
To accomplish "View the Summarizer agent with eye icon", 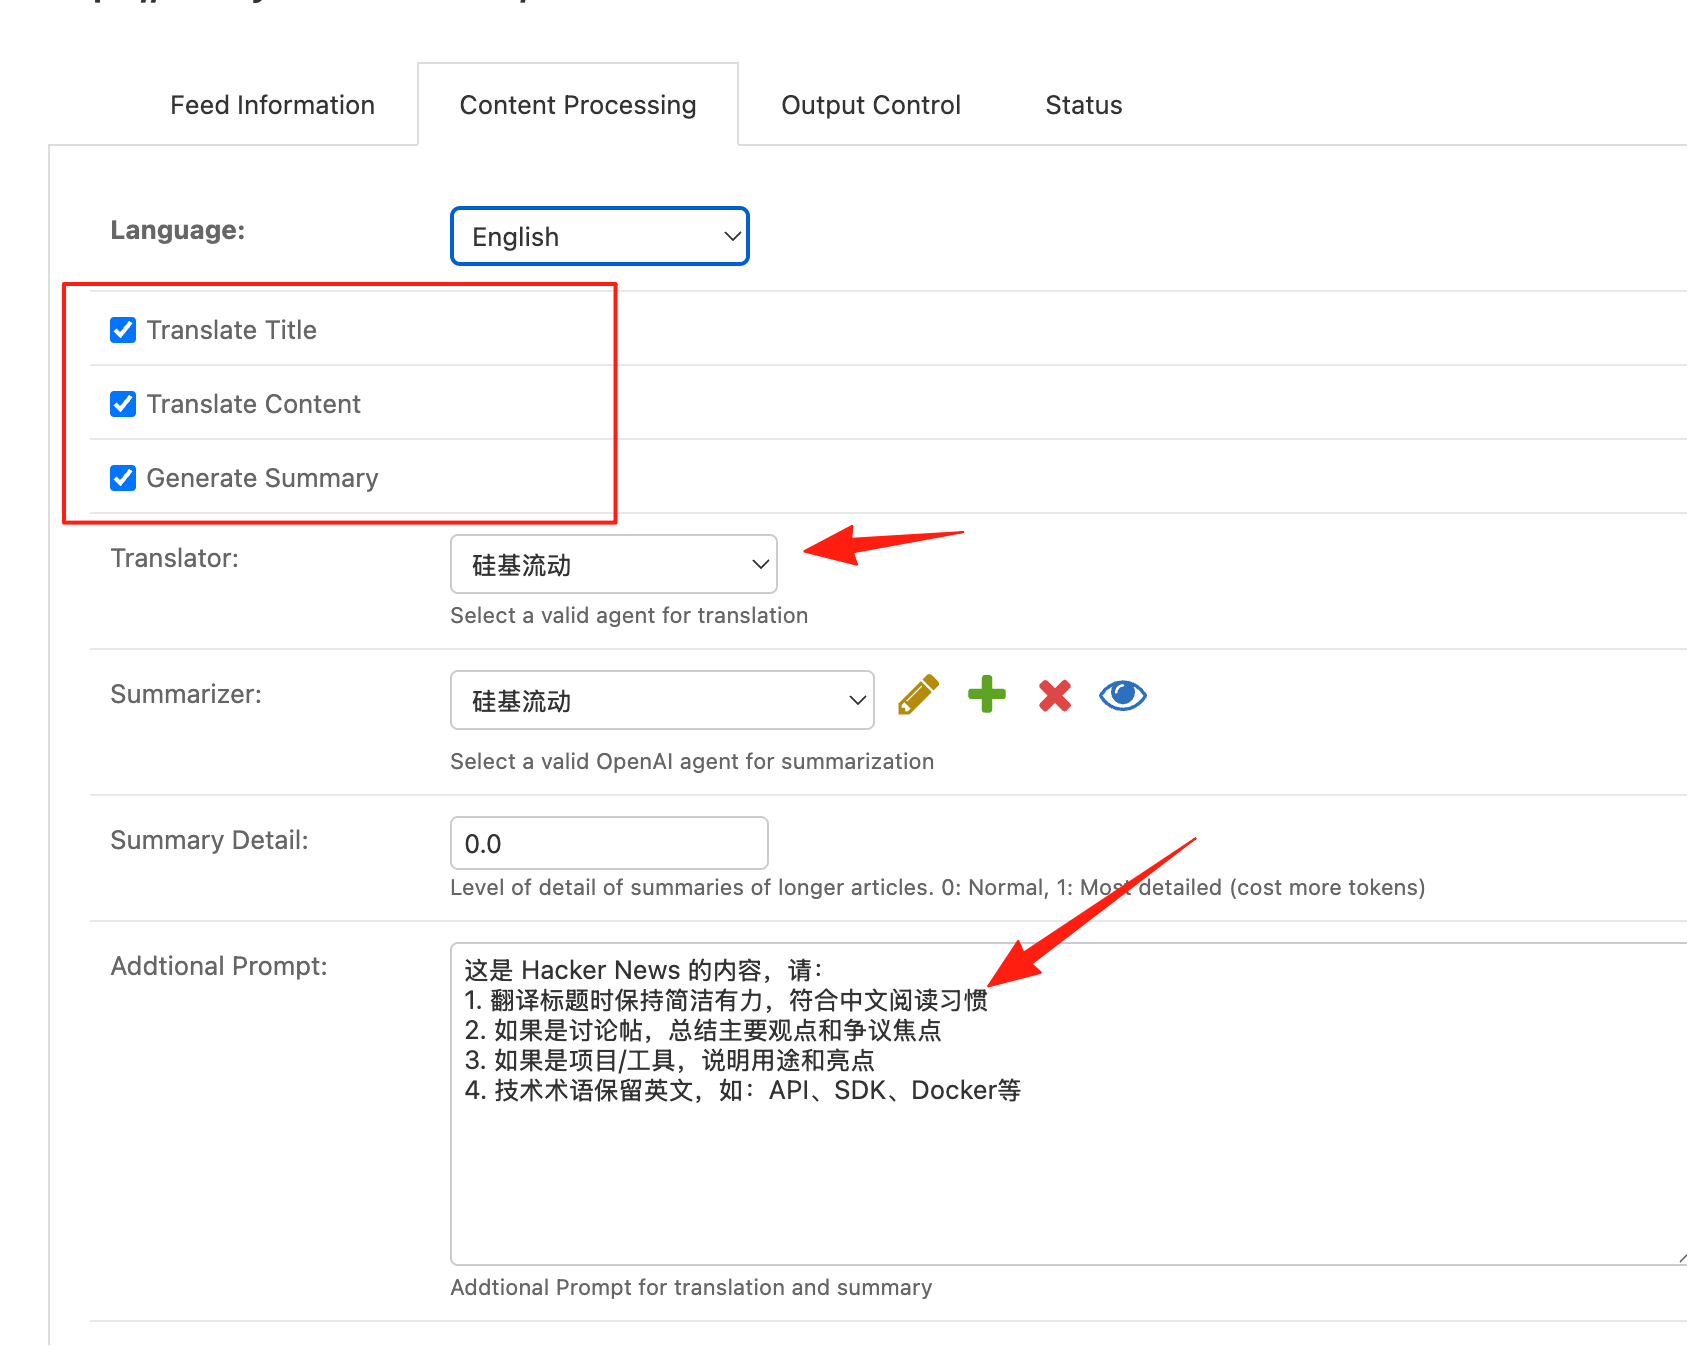I will (1123, 695).
